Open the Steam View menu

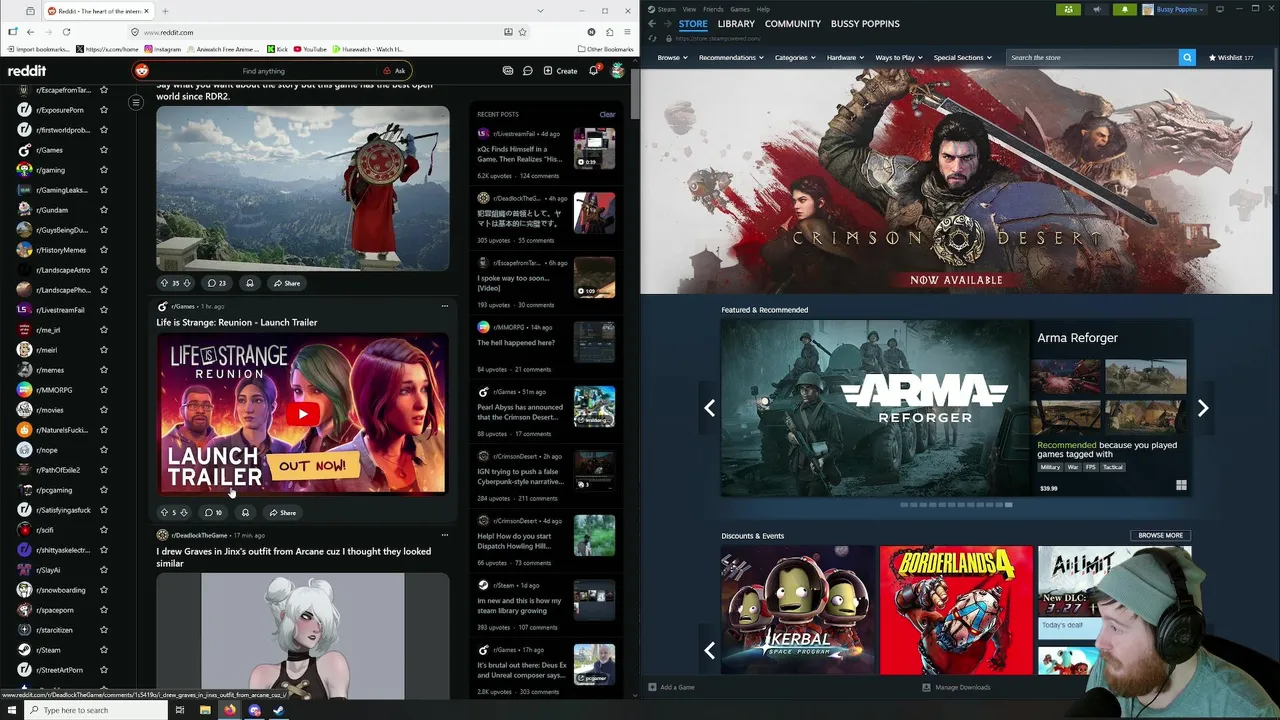click(689, 9)
